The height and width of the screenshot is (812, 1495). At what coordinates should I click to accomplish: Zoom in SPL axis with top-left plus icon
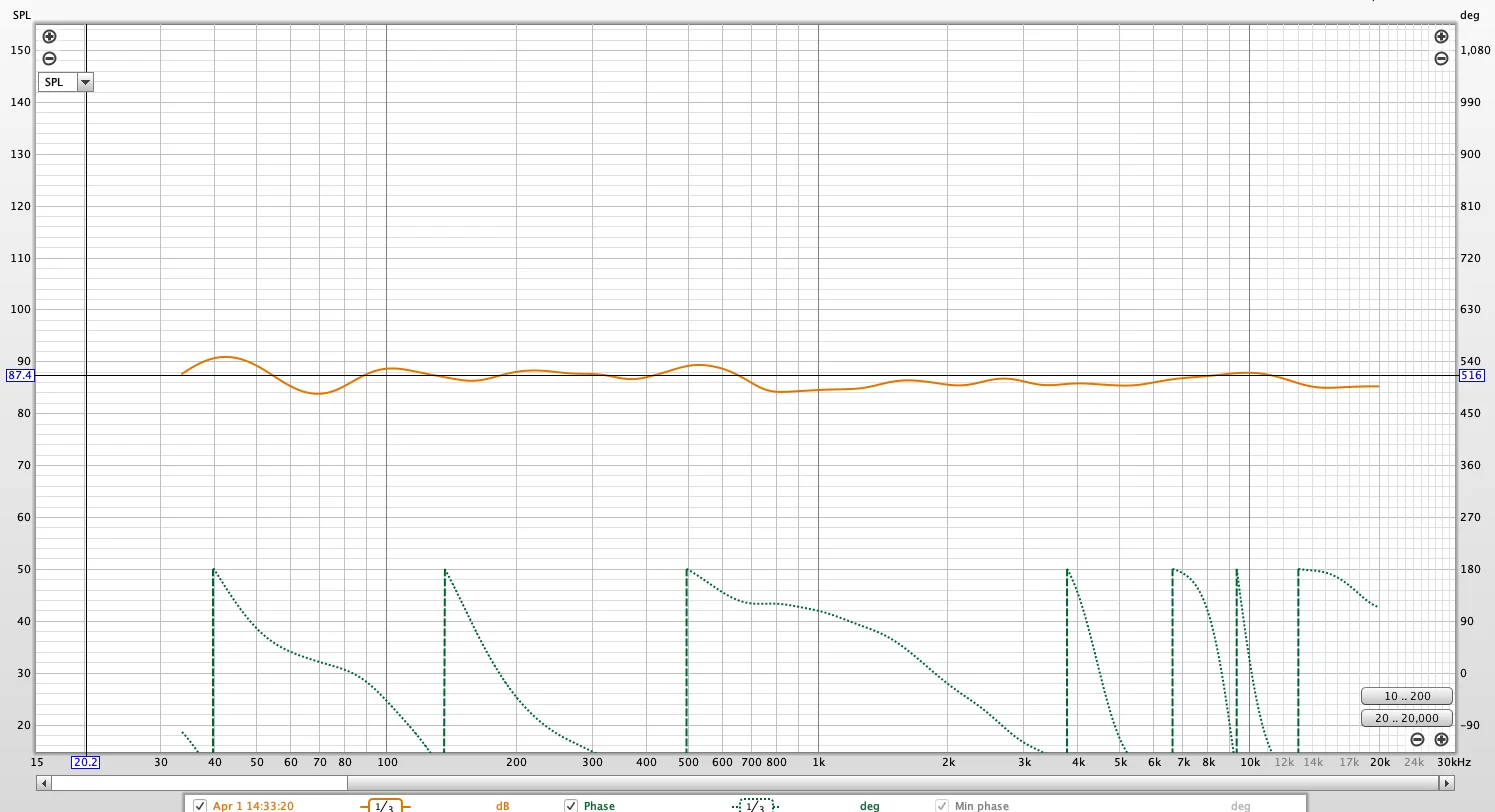pyautogui.click(x=49, y=37)
